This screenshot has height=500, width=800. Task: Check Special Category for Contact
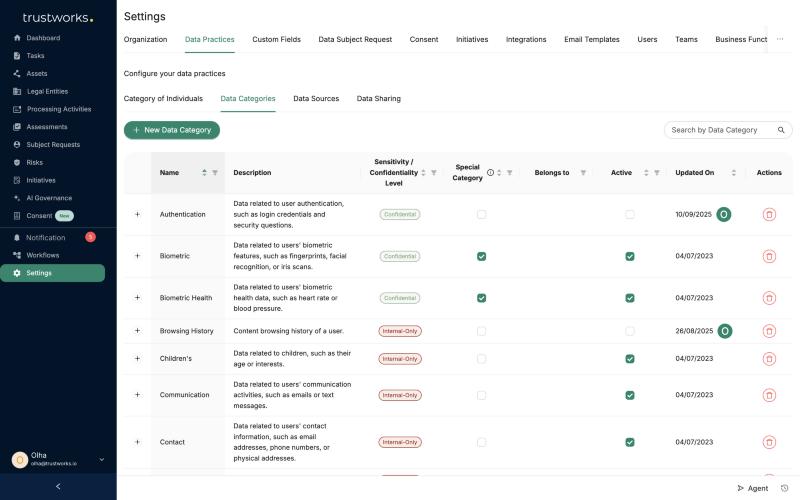click(x=481, y=442)
